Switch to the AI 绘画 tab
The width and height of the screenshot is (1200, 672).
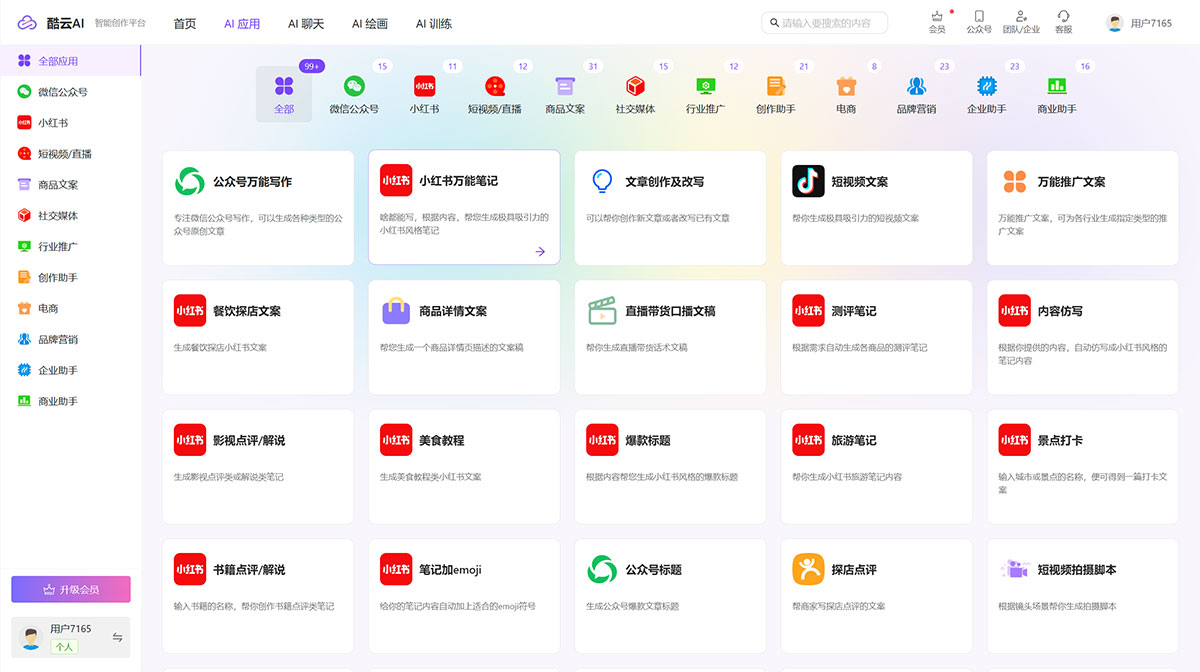point(370,24)
